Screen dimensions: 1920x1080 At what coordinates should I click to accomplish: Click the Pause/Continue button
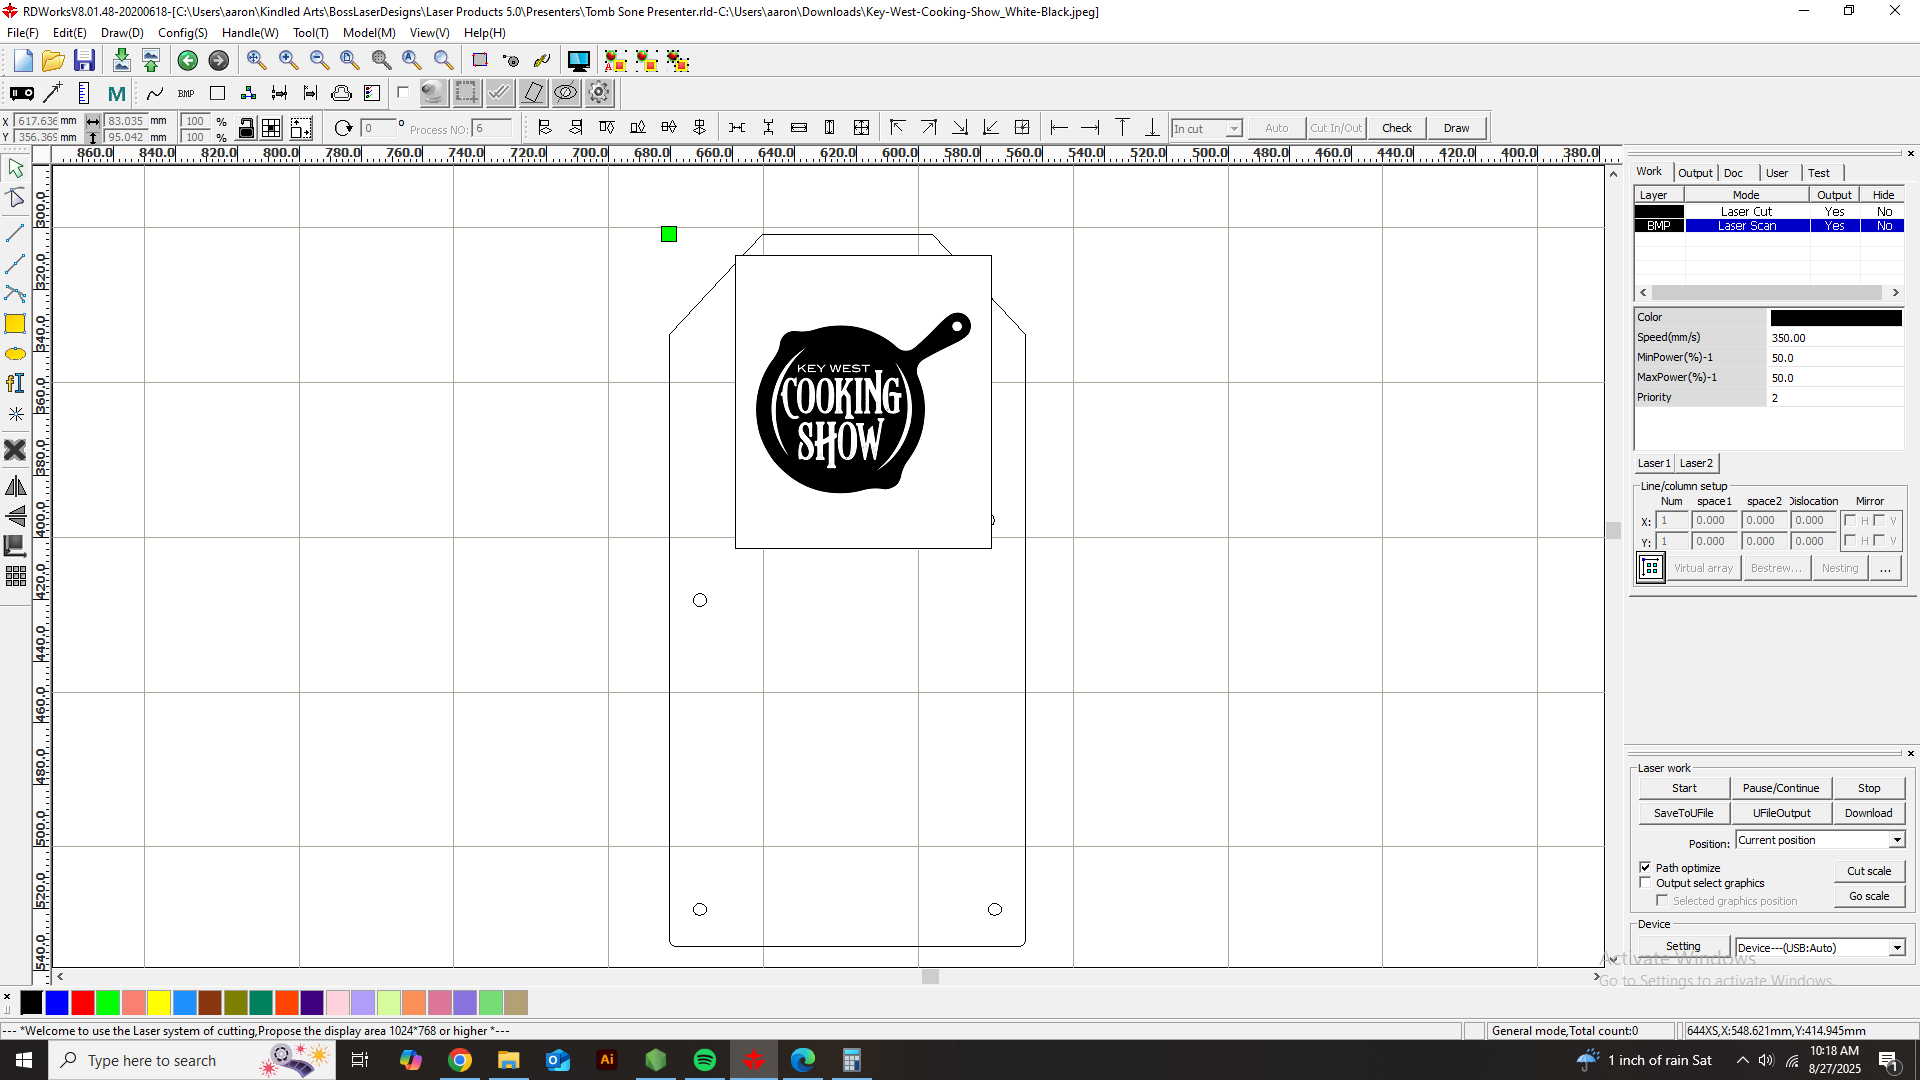[1781, 788]
